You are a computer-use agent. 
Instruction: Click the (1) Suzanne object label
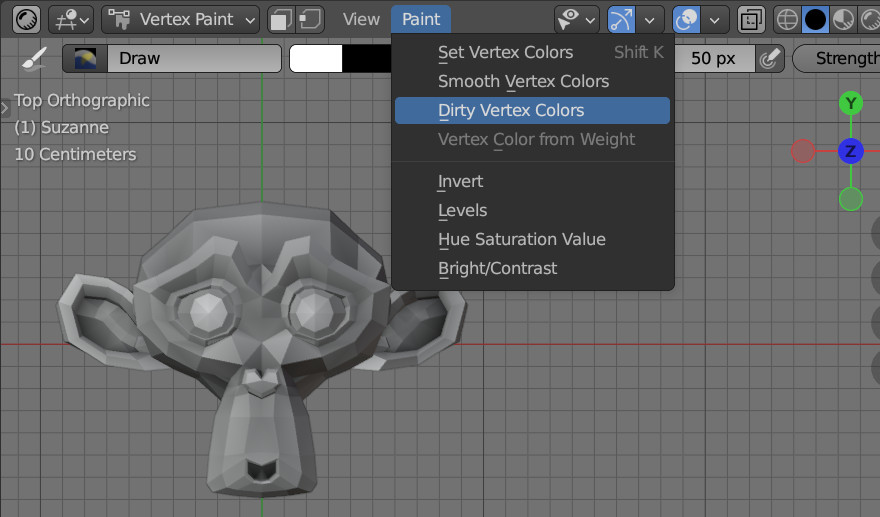62,127
